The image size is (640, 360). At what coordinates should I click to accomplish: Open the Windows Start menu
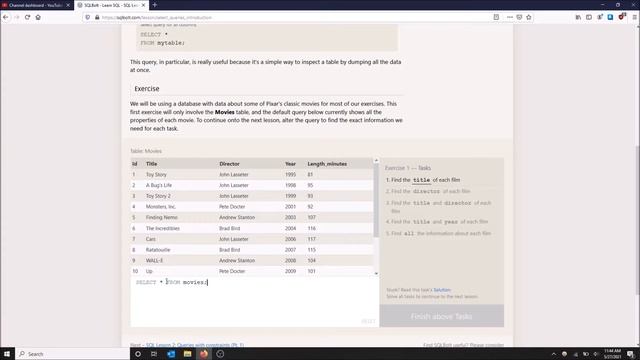[x=7, y=354]
